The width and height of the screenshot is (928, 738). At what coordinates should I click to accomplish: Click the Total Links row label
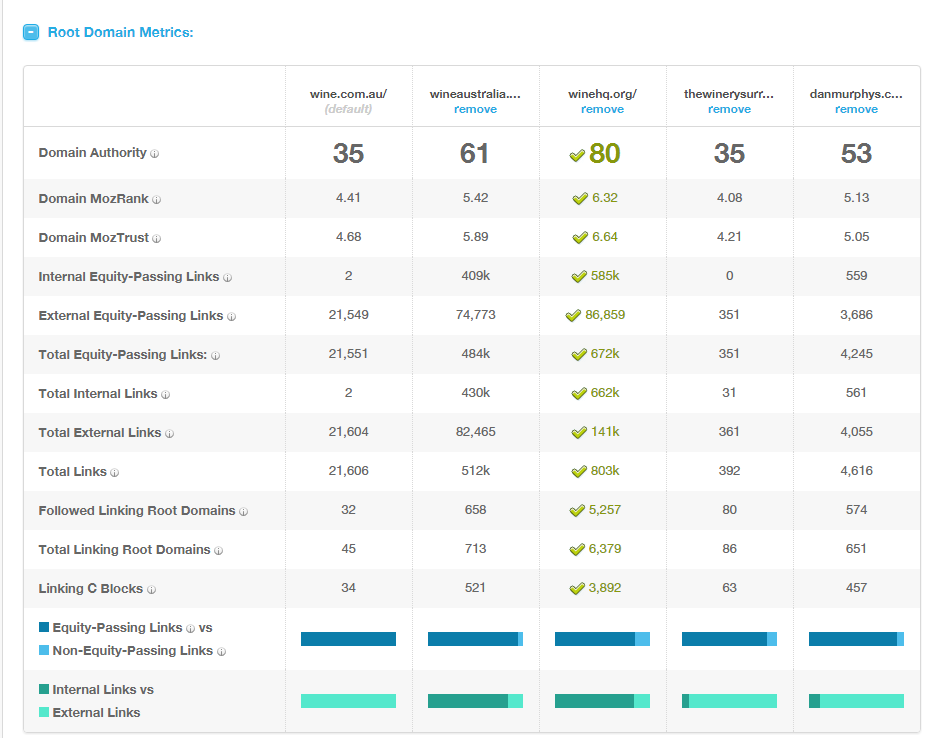[72, 472]
